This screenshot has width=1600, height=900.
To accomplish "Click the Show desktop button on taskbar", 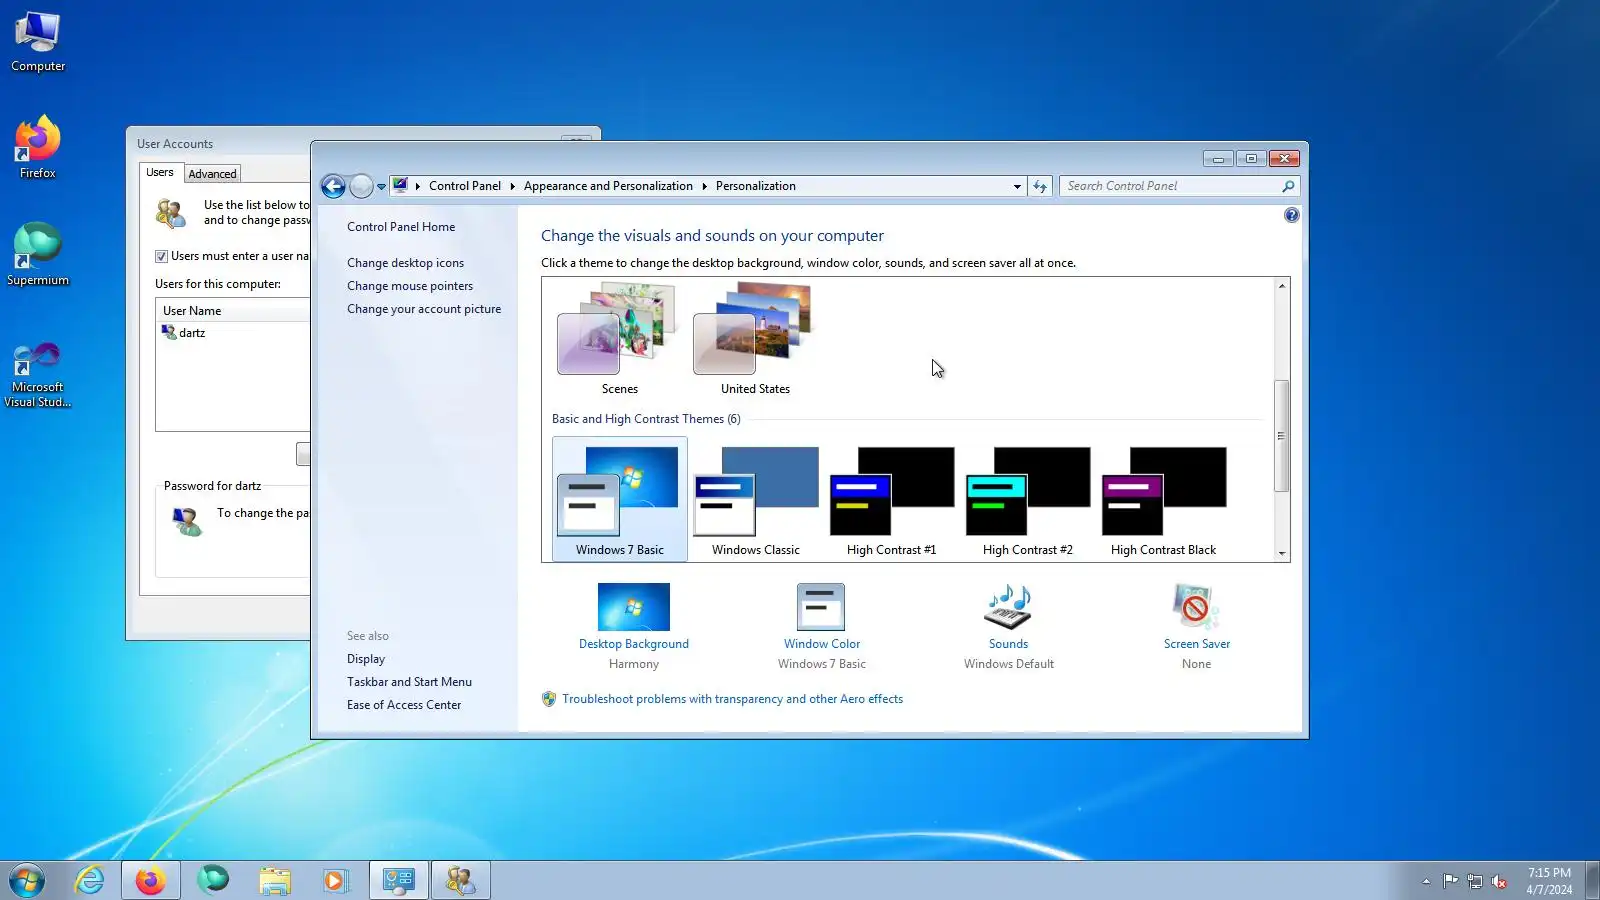I will click(x=1592, y=881).
